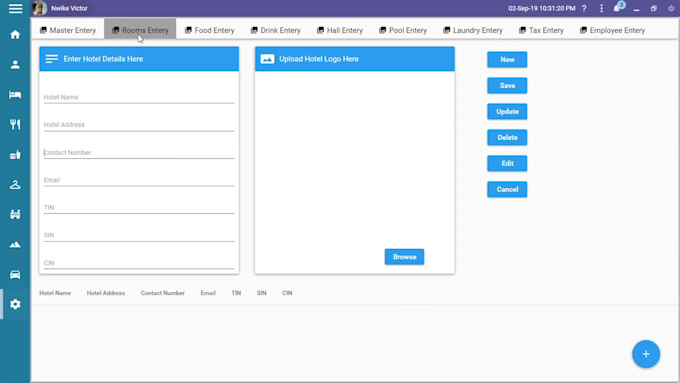Click the lines icon in Enter Hotel Details header
This screenshot has height=383, width=680.
(52, 59)
